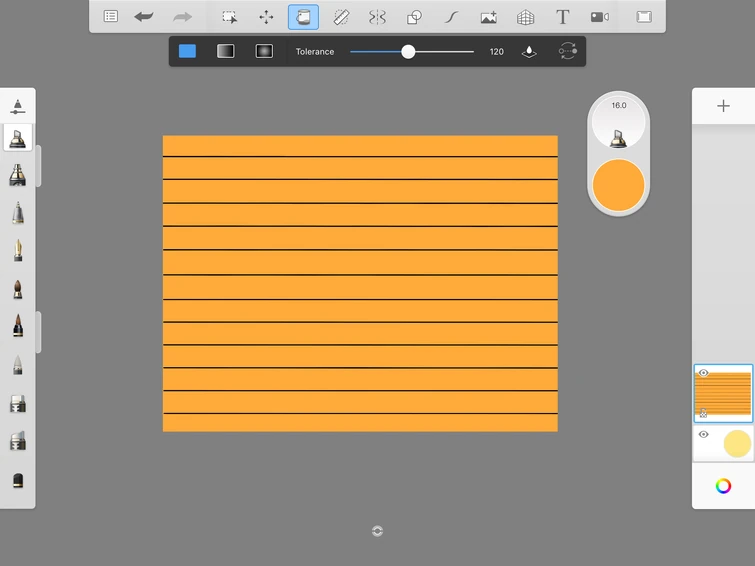This screenshot has width=755, height=566.
Task: Toggle the sample all layers droplet
Action: [529, 52]
